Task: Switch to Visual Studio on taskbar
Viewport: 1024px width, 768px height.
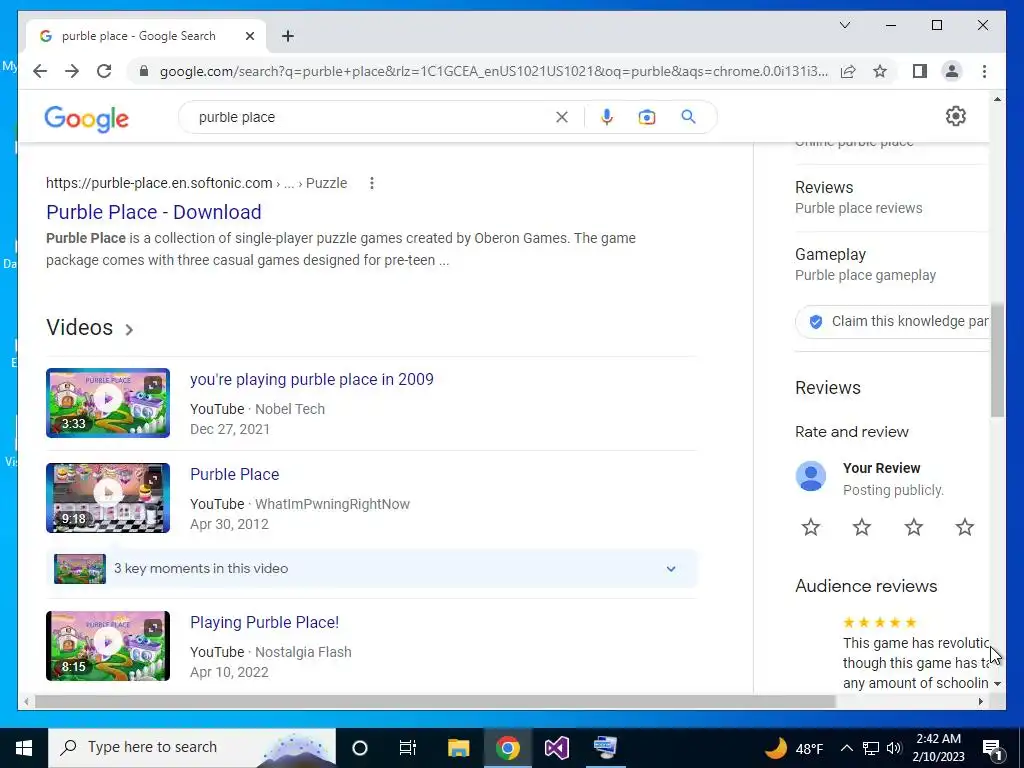Action: coord(557,748)
